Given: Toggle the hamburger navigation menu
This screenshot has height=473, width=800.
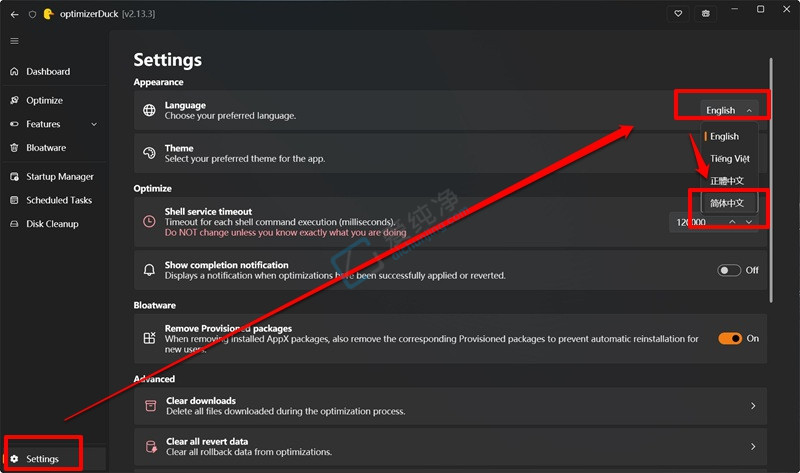Looking at the screenshot, I should (x=14, y=41).
